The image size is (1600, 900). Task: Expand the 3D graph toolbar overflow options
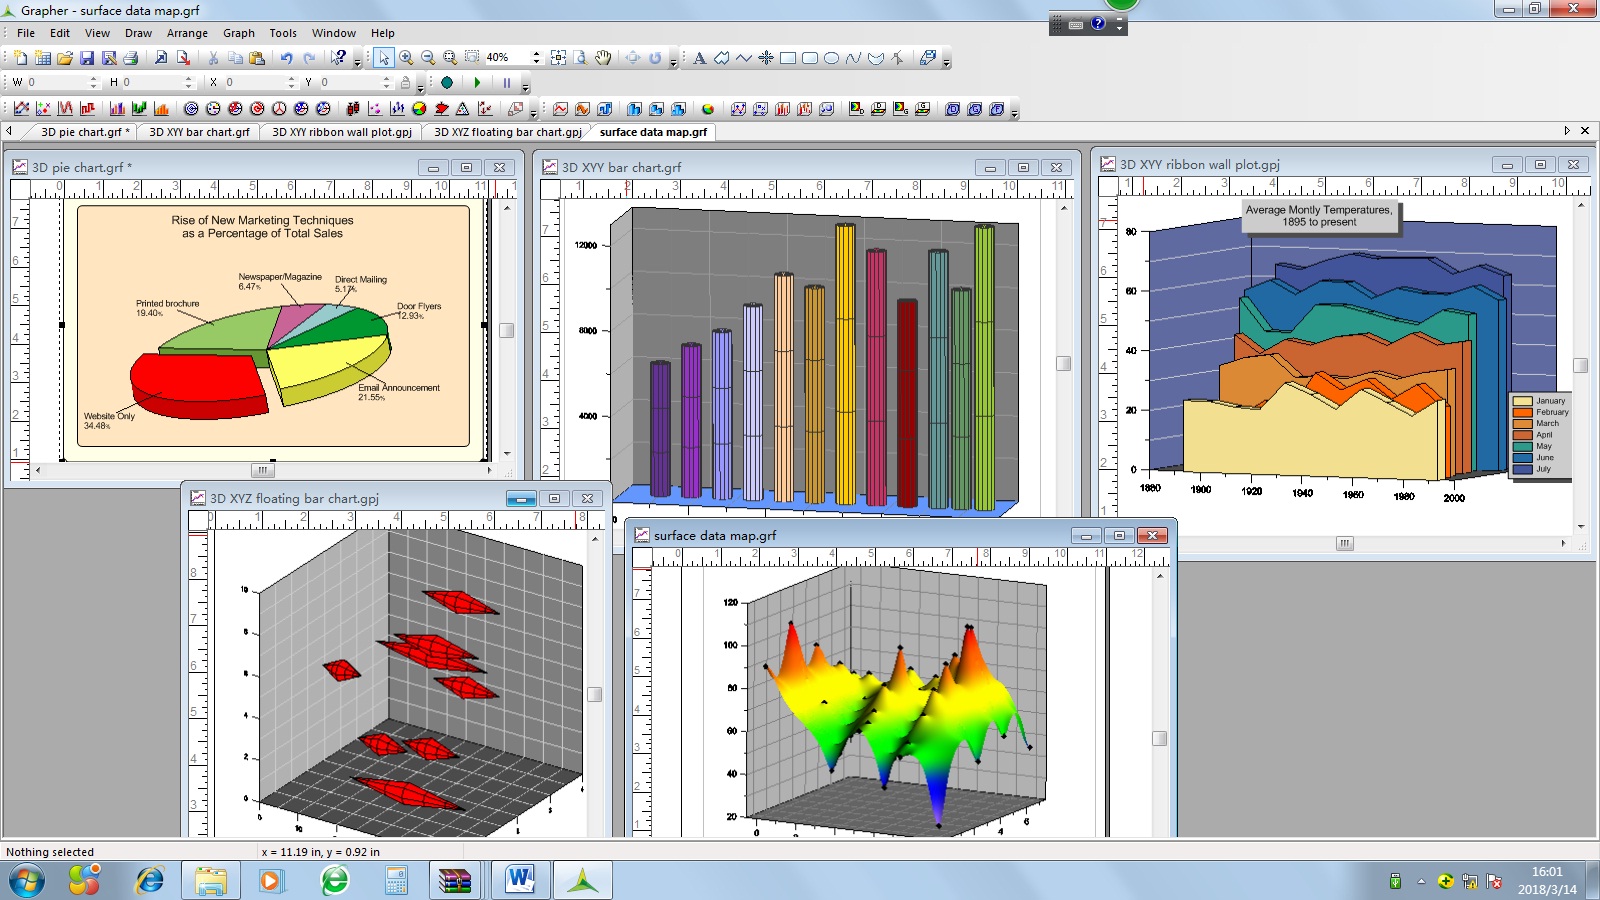click(x=1014, y=112)
